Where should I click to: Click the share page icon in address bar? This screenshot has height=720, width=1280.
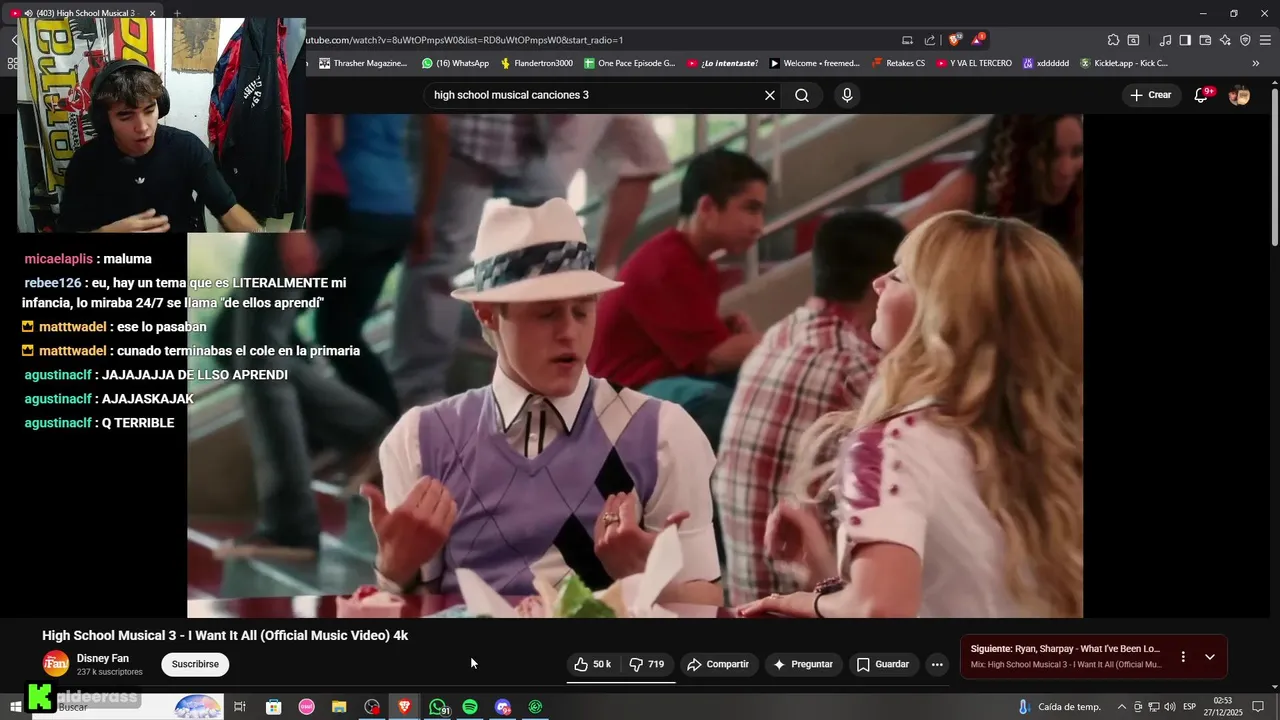(x=930, y=40)
